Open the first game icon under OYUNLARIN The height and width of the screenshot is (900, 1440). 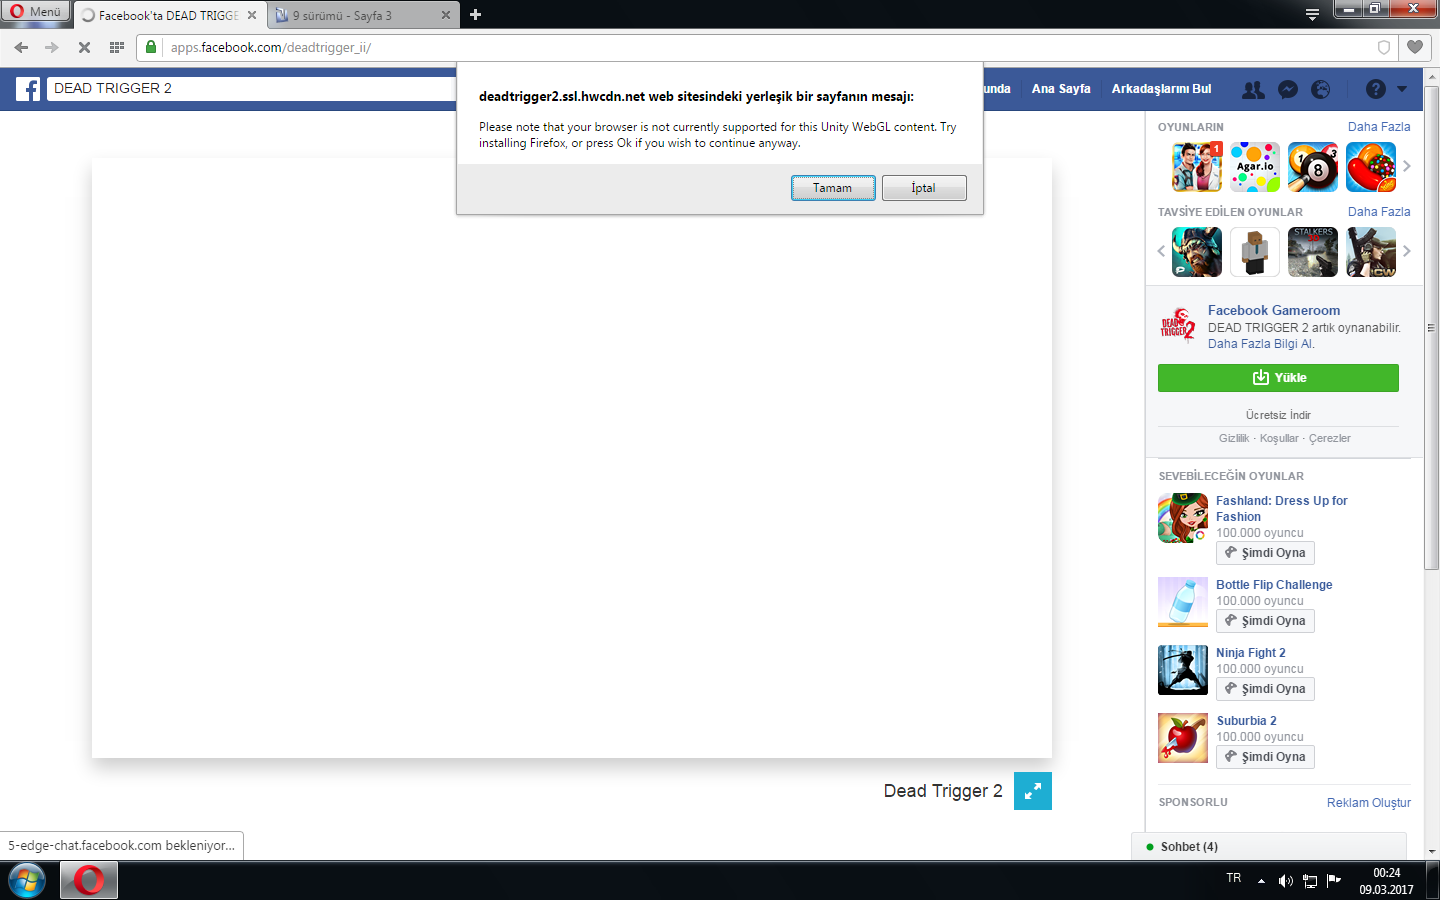(1197, 167)
